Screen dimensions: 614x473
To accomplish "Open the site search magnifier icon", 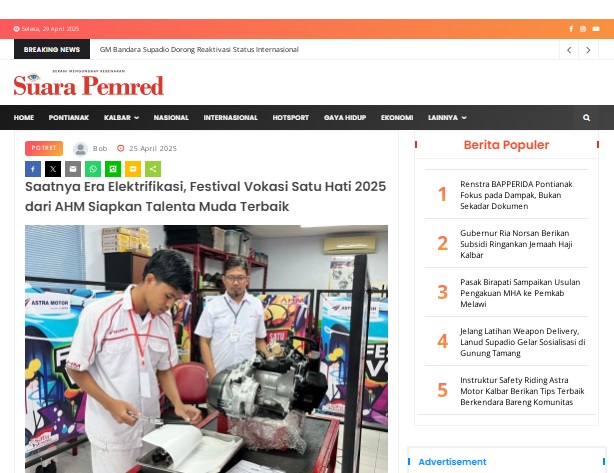I will 586,117.
